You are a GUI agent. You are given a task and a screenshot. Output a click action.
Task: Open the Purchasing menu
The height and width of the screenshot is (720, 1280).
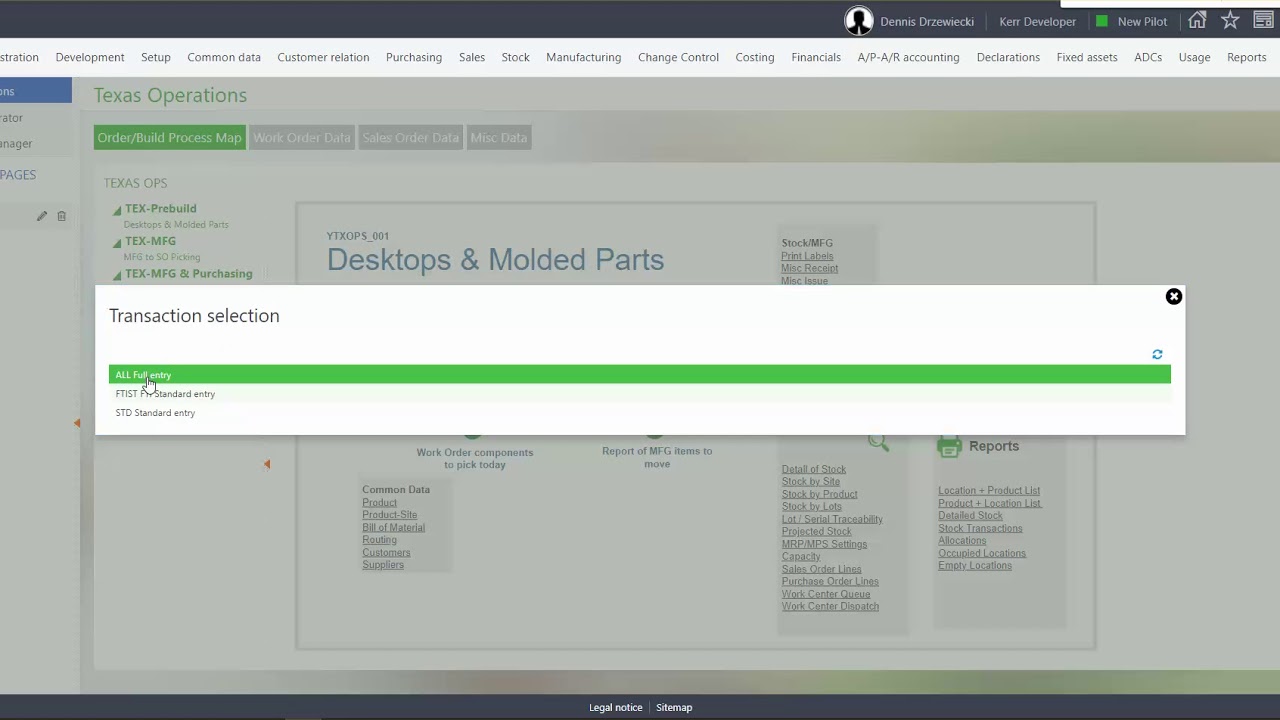pos(414,57)
